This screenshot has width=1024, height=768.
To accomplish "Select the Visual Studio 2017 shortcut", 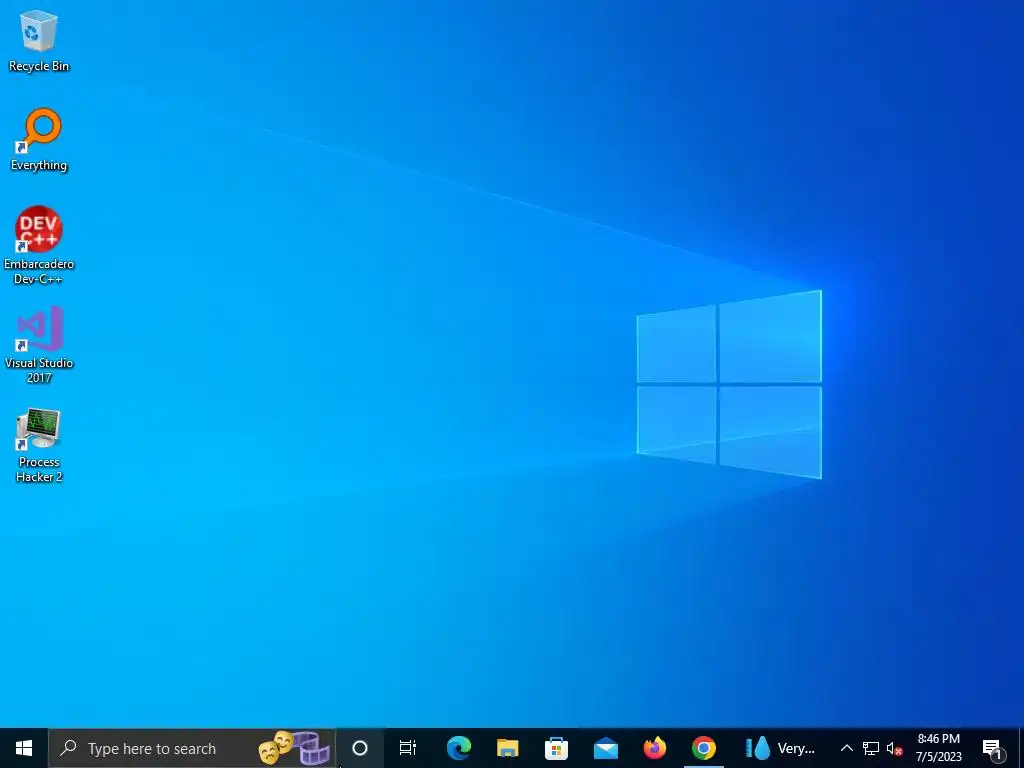I will 39,344.
